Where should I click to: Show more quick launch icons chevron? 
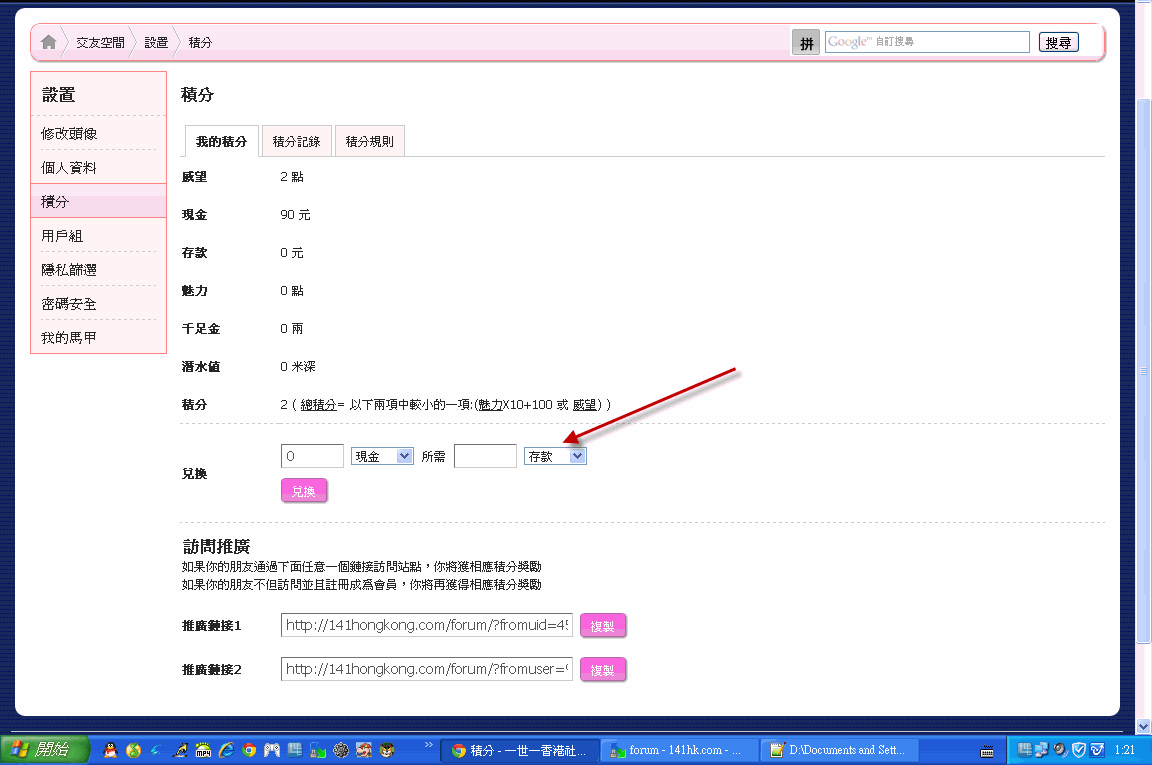tap(429, 745)
